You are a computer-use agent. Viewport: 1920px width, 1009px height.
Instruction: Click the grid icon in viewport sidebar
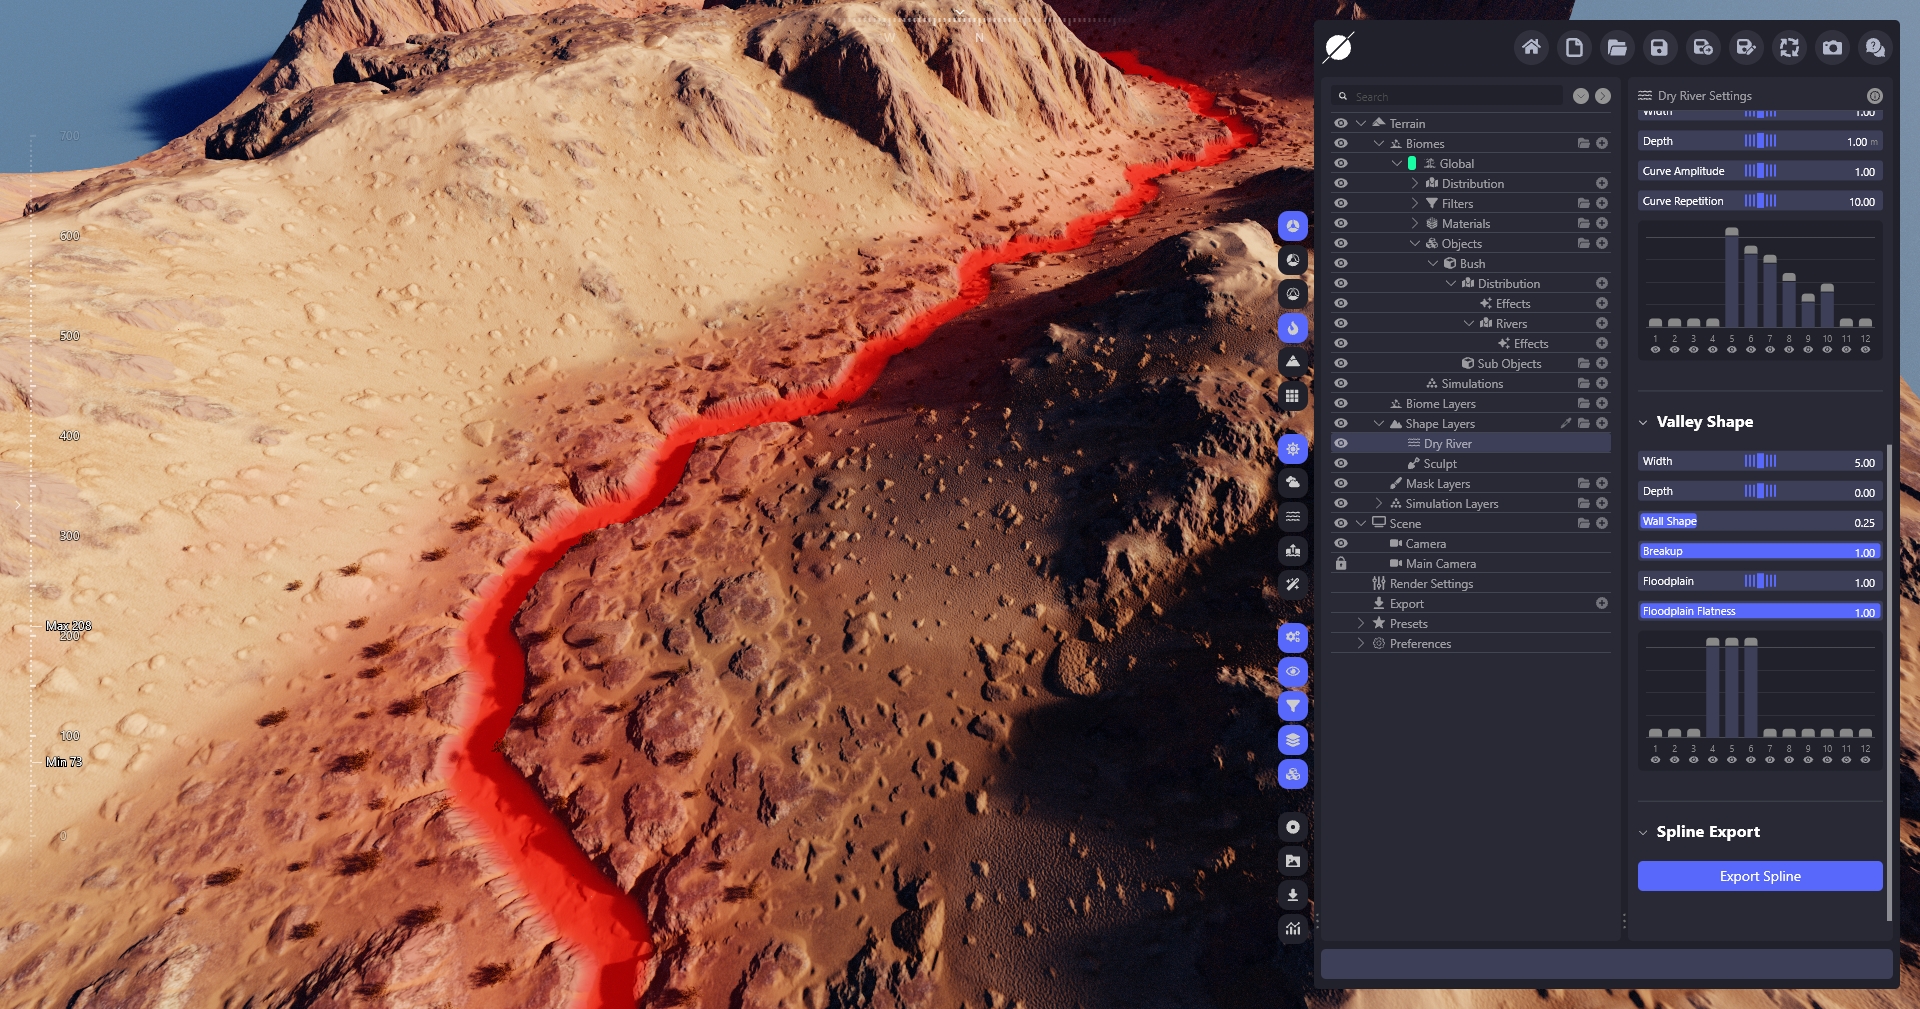[x=1293, y=396]
